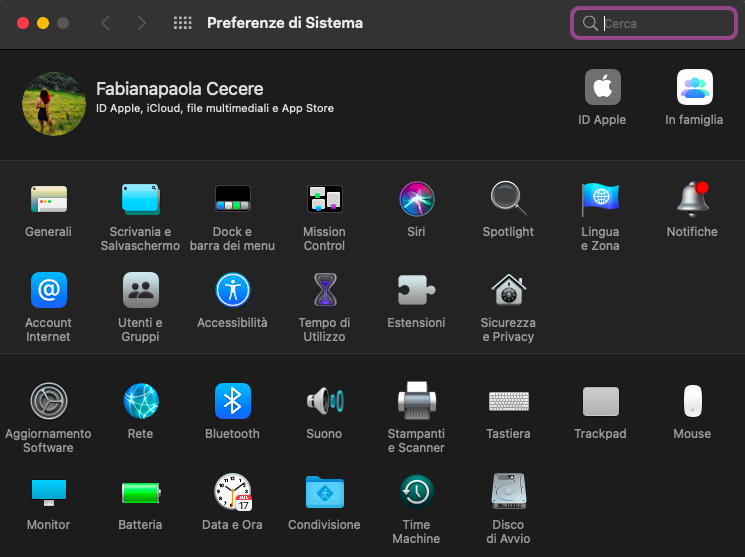Viewport: 745px width, 557px height.
Task: Open the Siri preferences pane
Action: coord(416,200)
